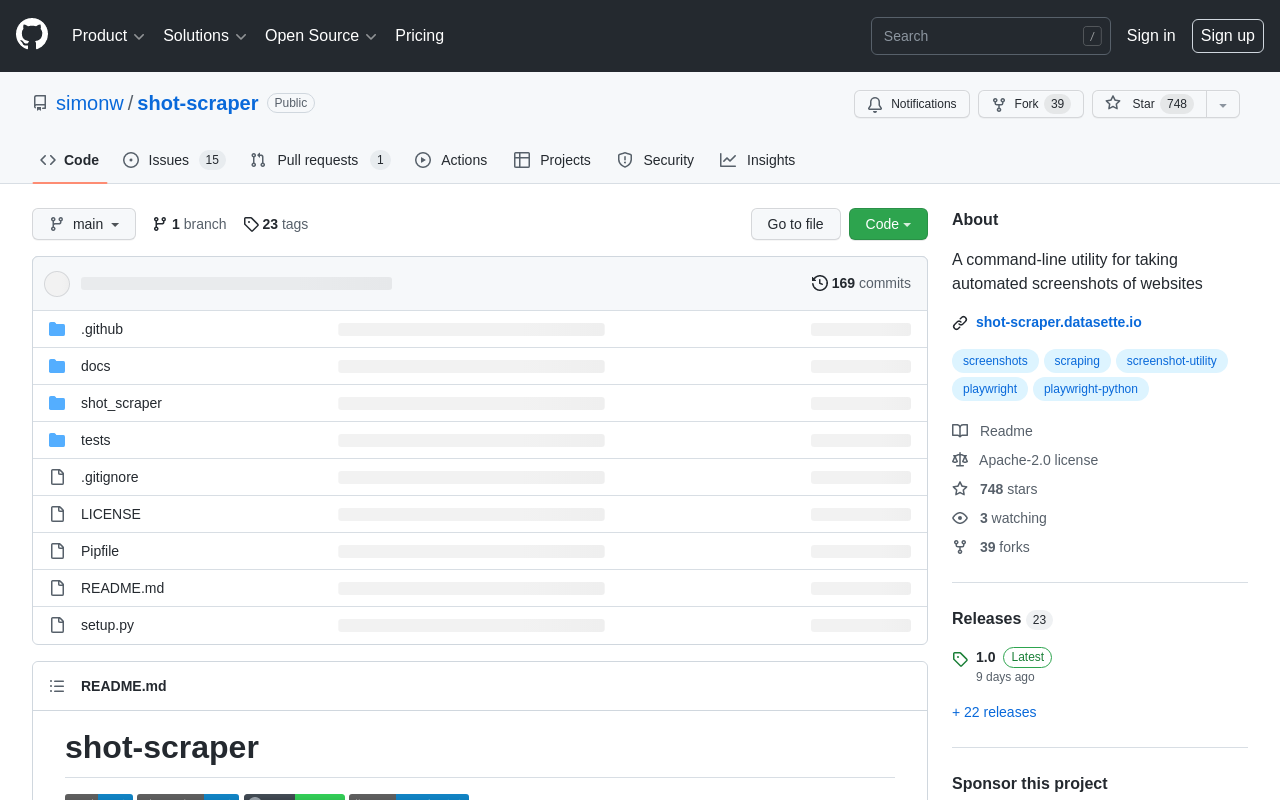The image size is (1280, 800).
Task: Click the Notifications button
Action: pyautogui.click(x=912, y=104)
